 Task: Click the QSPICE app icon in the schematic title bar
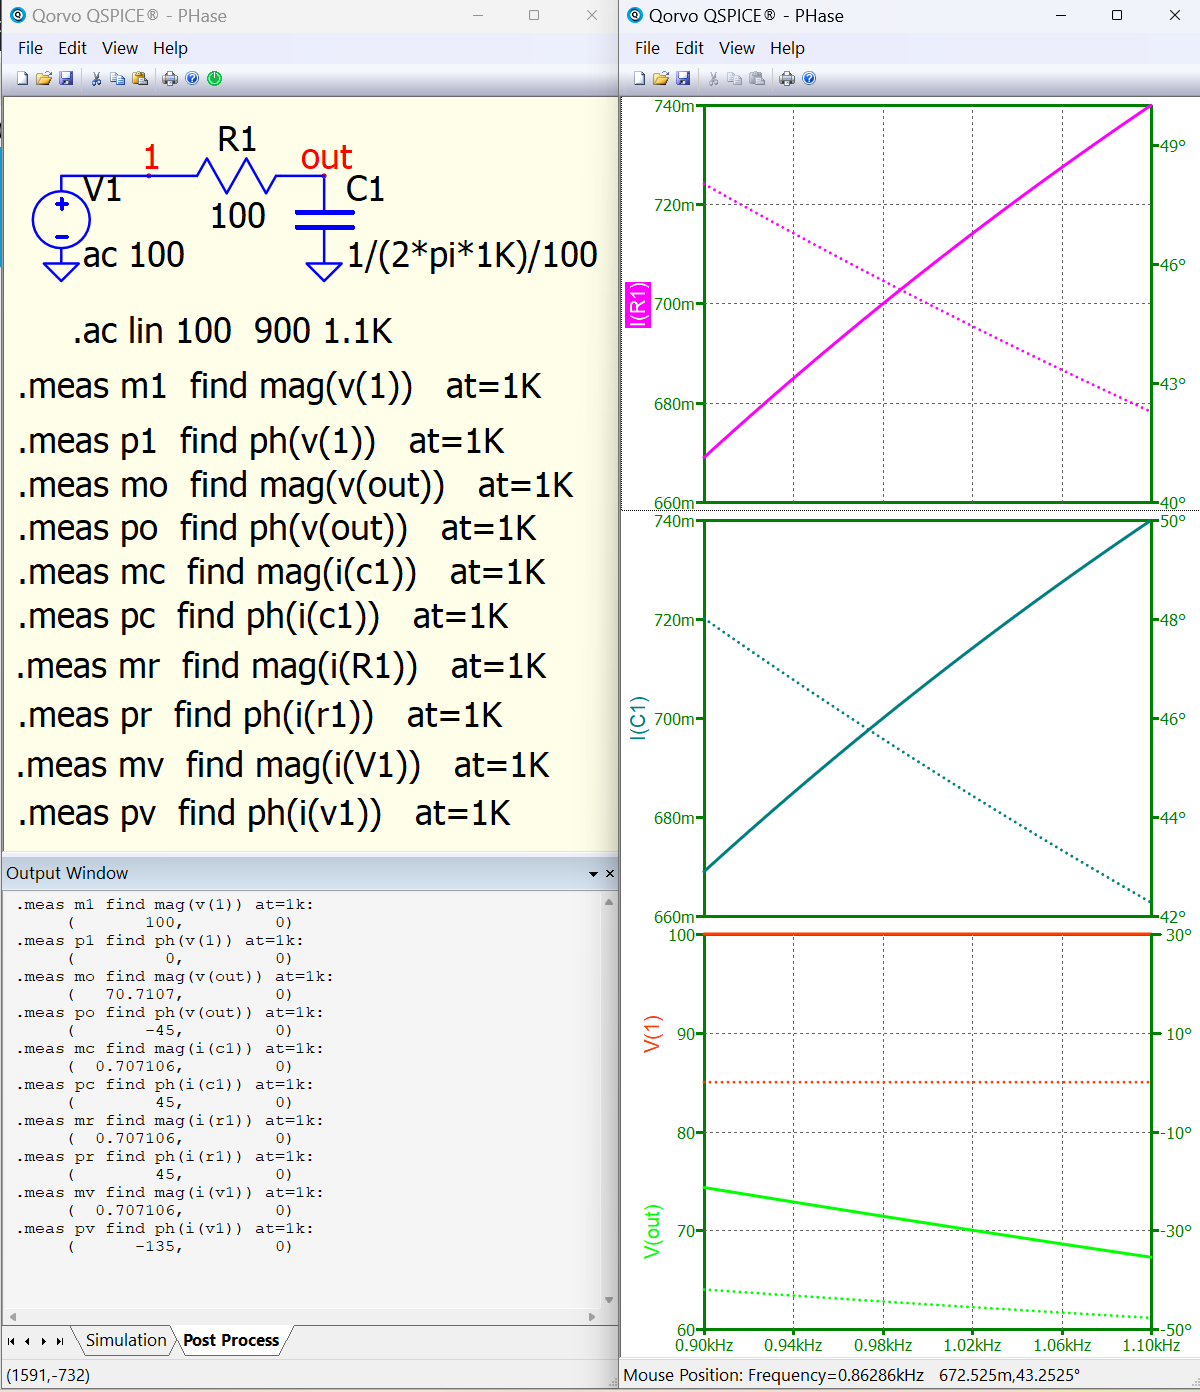click(x=17, y=15)
